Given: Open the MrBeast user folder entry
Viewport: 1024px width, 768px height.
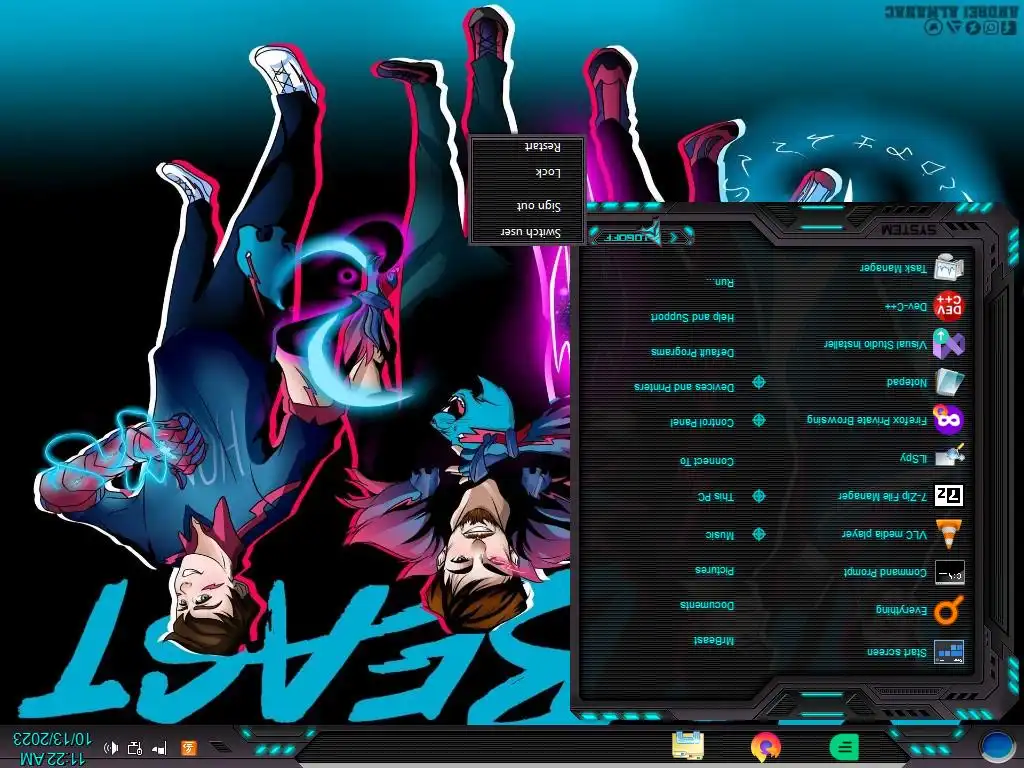Looking at the screenshot, I should tap(714, 641).
